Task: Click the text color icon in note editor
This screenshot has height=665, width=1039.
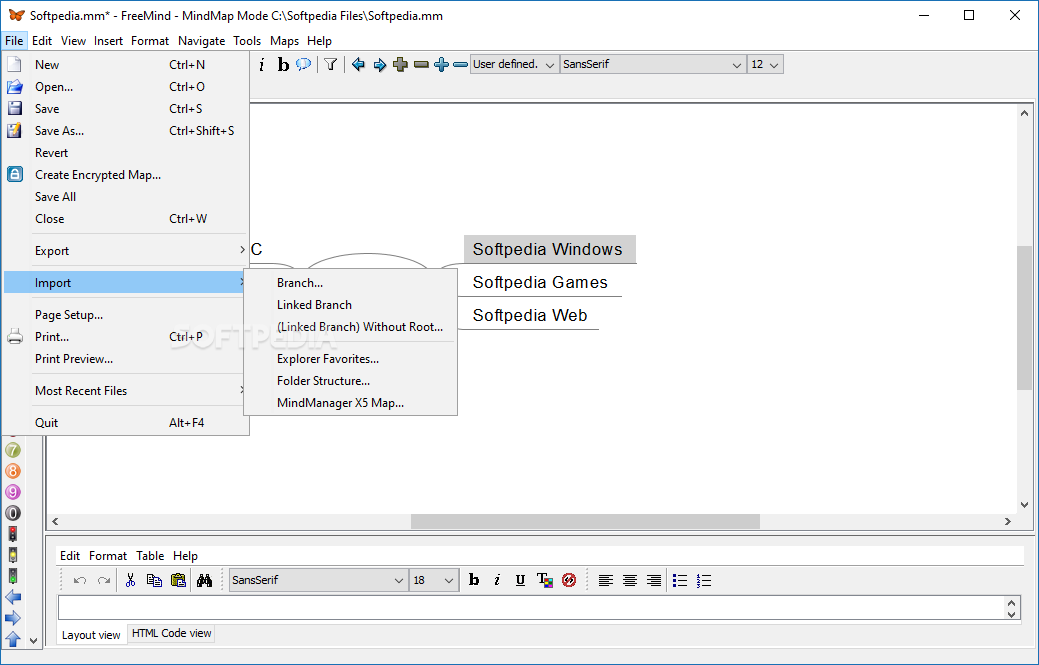Action: tap(545, 580)
